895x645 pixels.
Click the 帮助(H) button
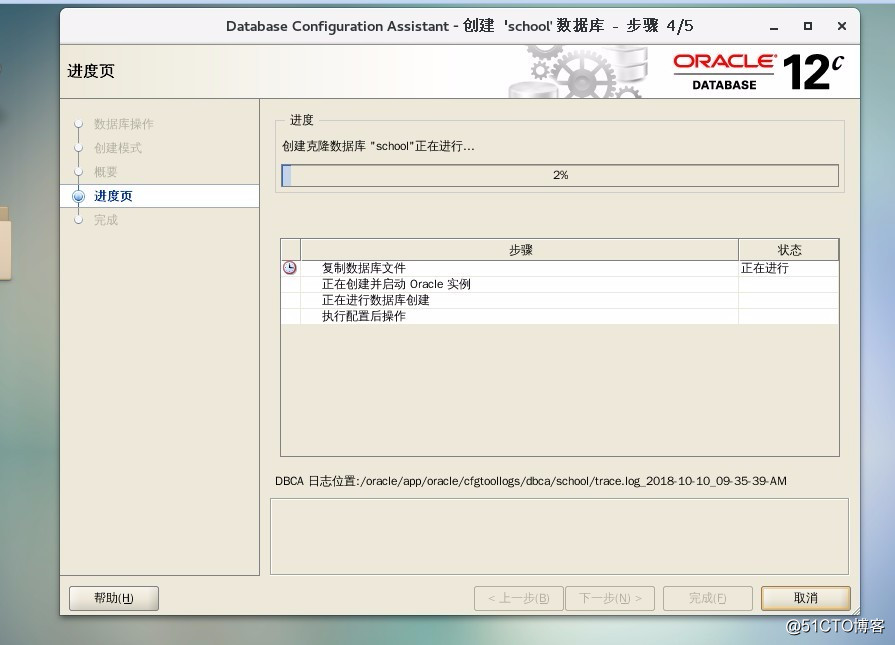click(114, 598)
